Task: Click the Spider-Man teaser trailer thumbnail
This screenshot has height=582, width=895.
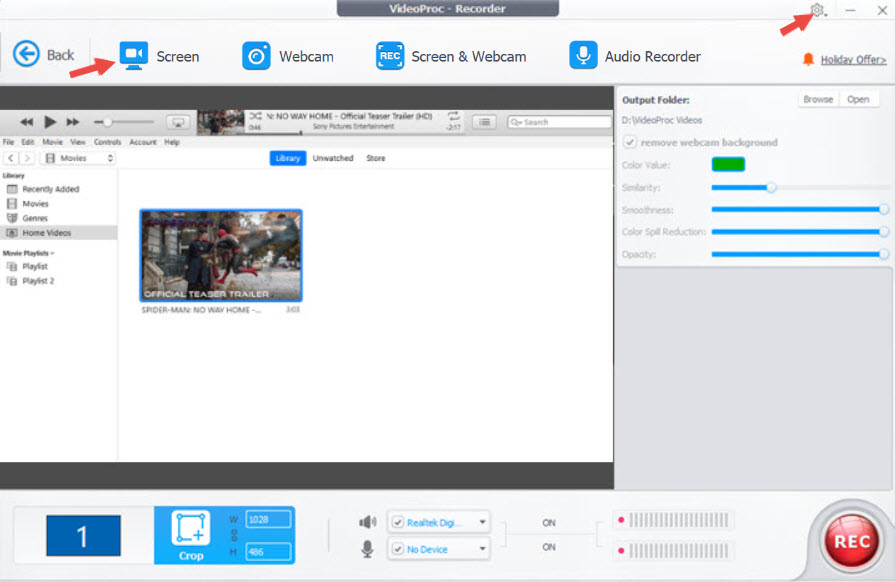Action: pos(221,255)
